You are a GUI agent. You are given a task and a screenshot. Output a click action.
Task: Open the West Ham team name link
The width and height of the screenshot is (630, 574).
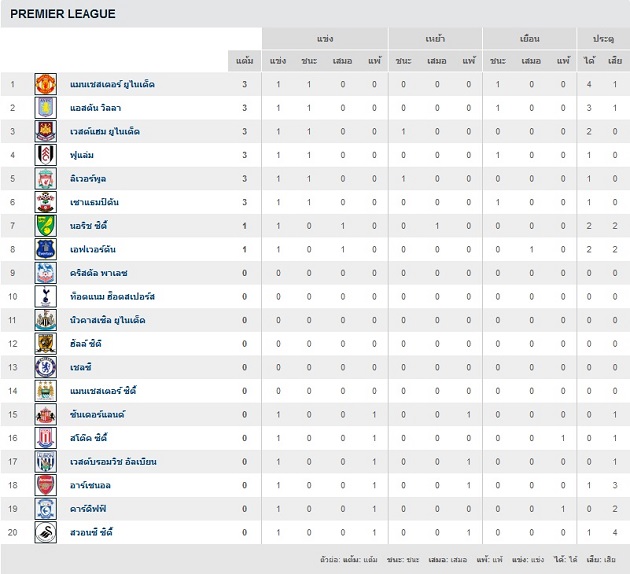click(105, 132)
